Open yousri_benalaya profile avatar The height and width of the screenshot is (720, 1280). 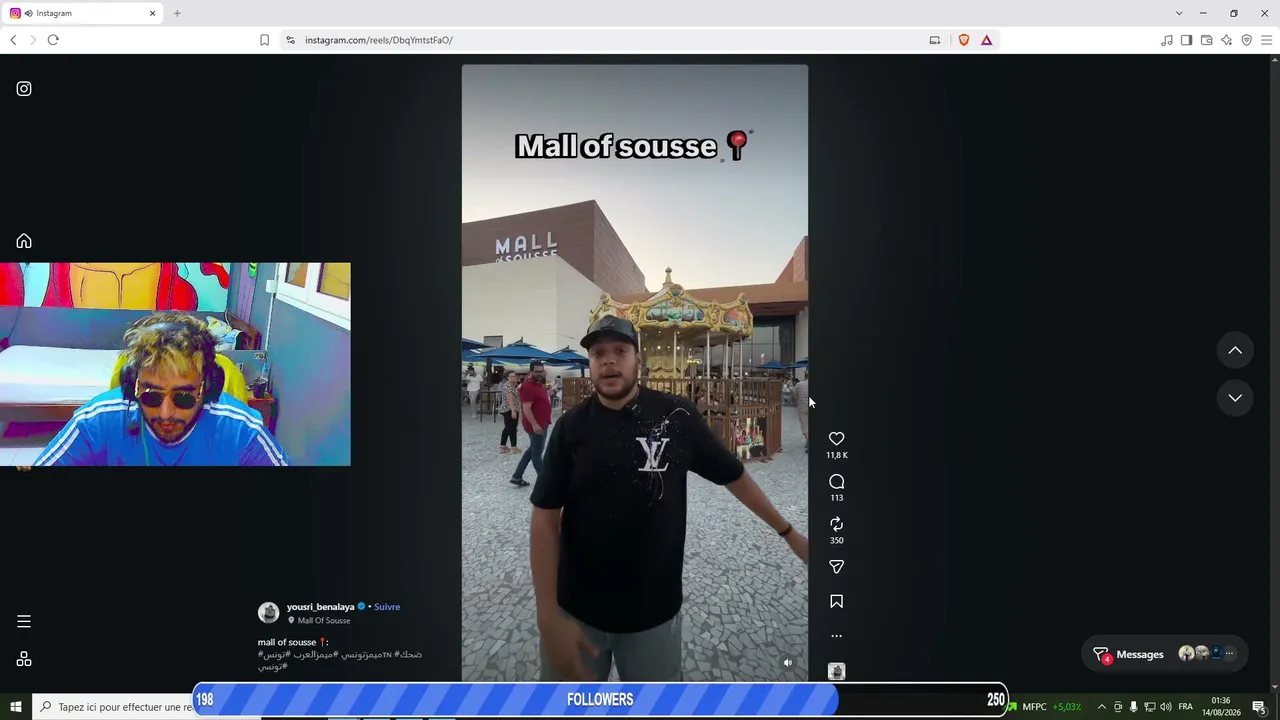[x=268, y=613]
